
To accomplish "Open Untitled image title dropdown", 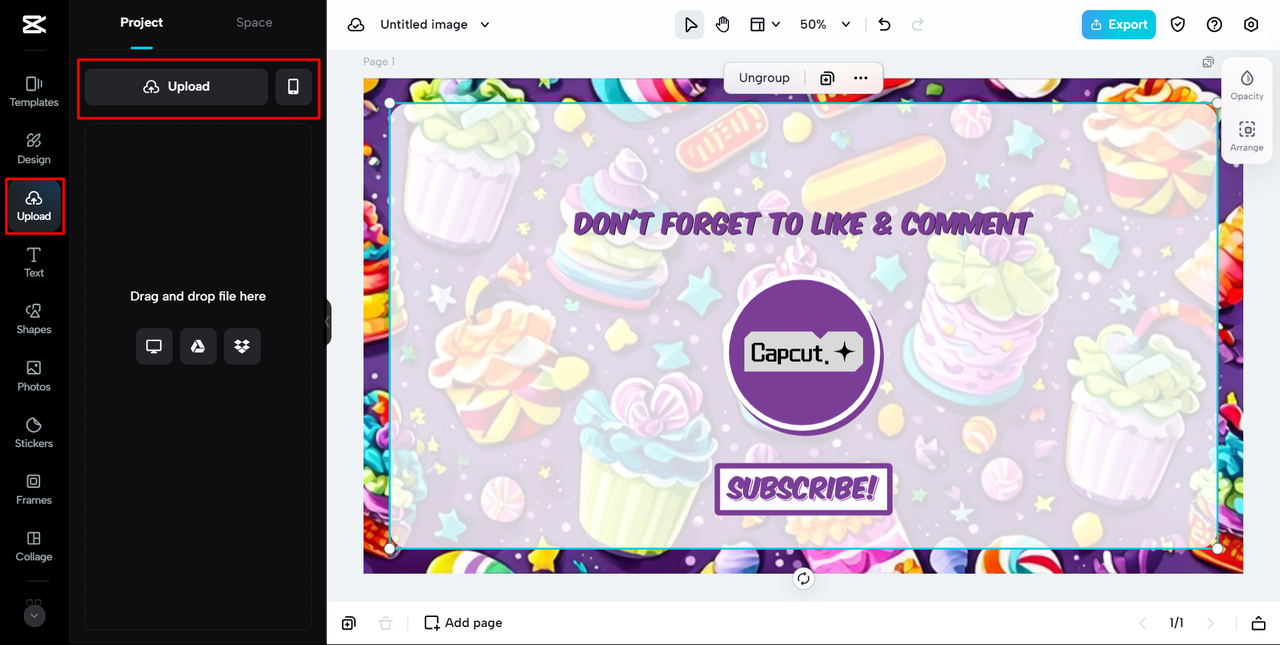I will click(433, 25).
